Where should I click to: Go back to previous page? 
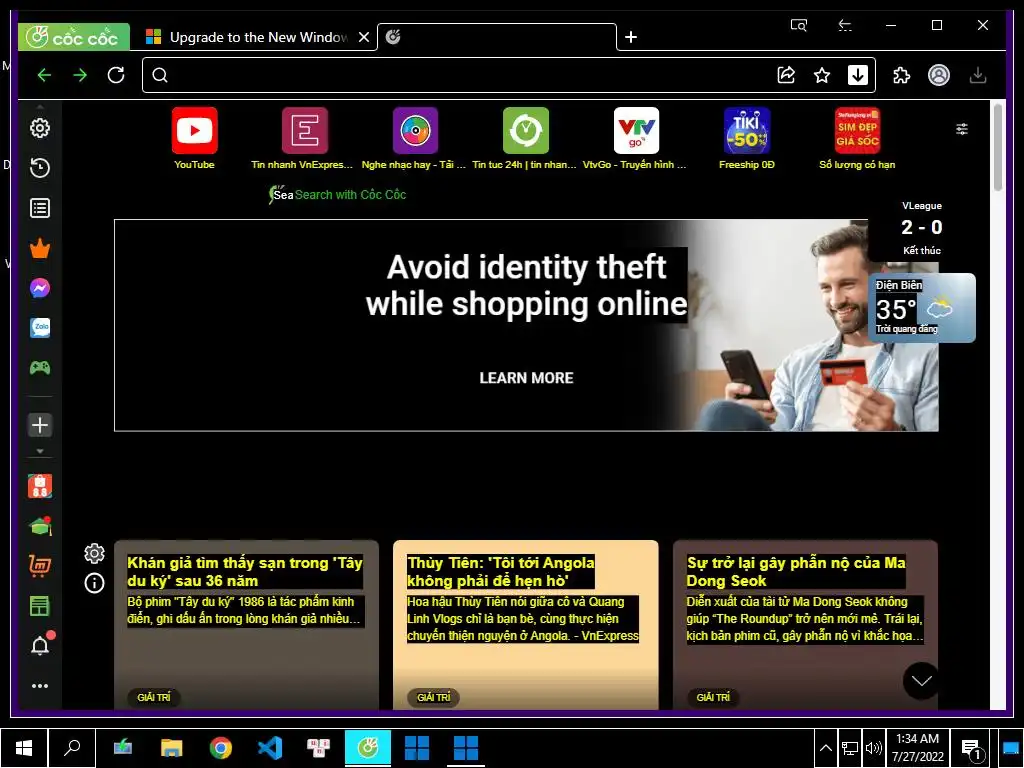[x=44, y=75]
